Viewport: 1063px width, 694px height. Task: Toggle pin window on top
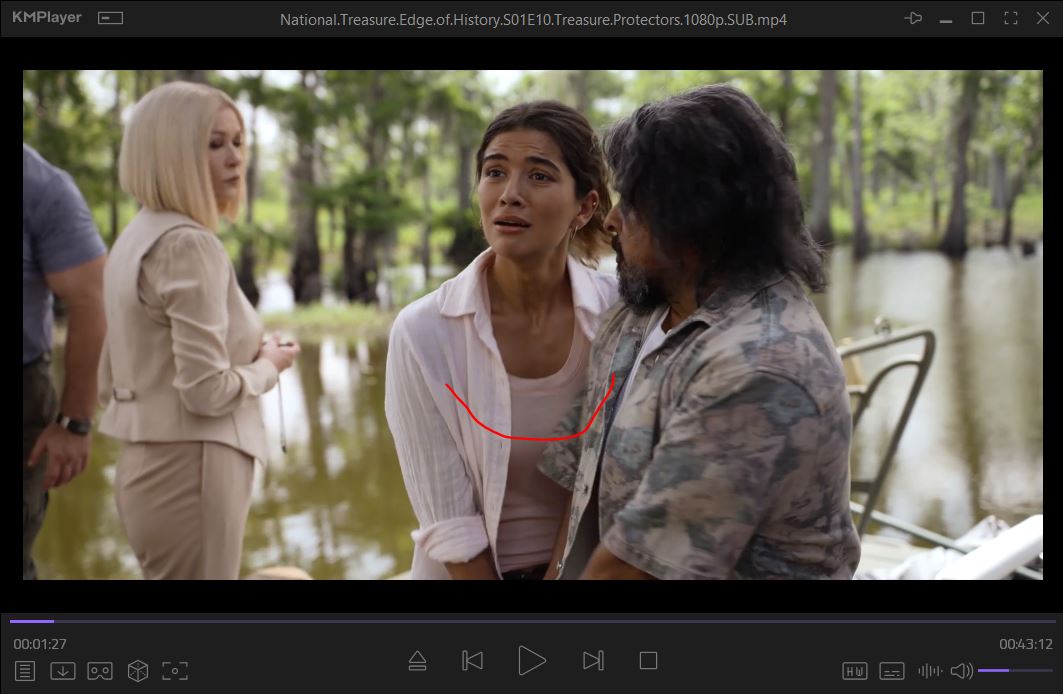click(x=912, y=18)
